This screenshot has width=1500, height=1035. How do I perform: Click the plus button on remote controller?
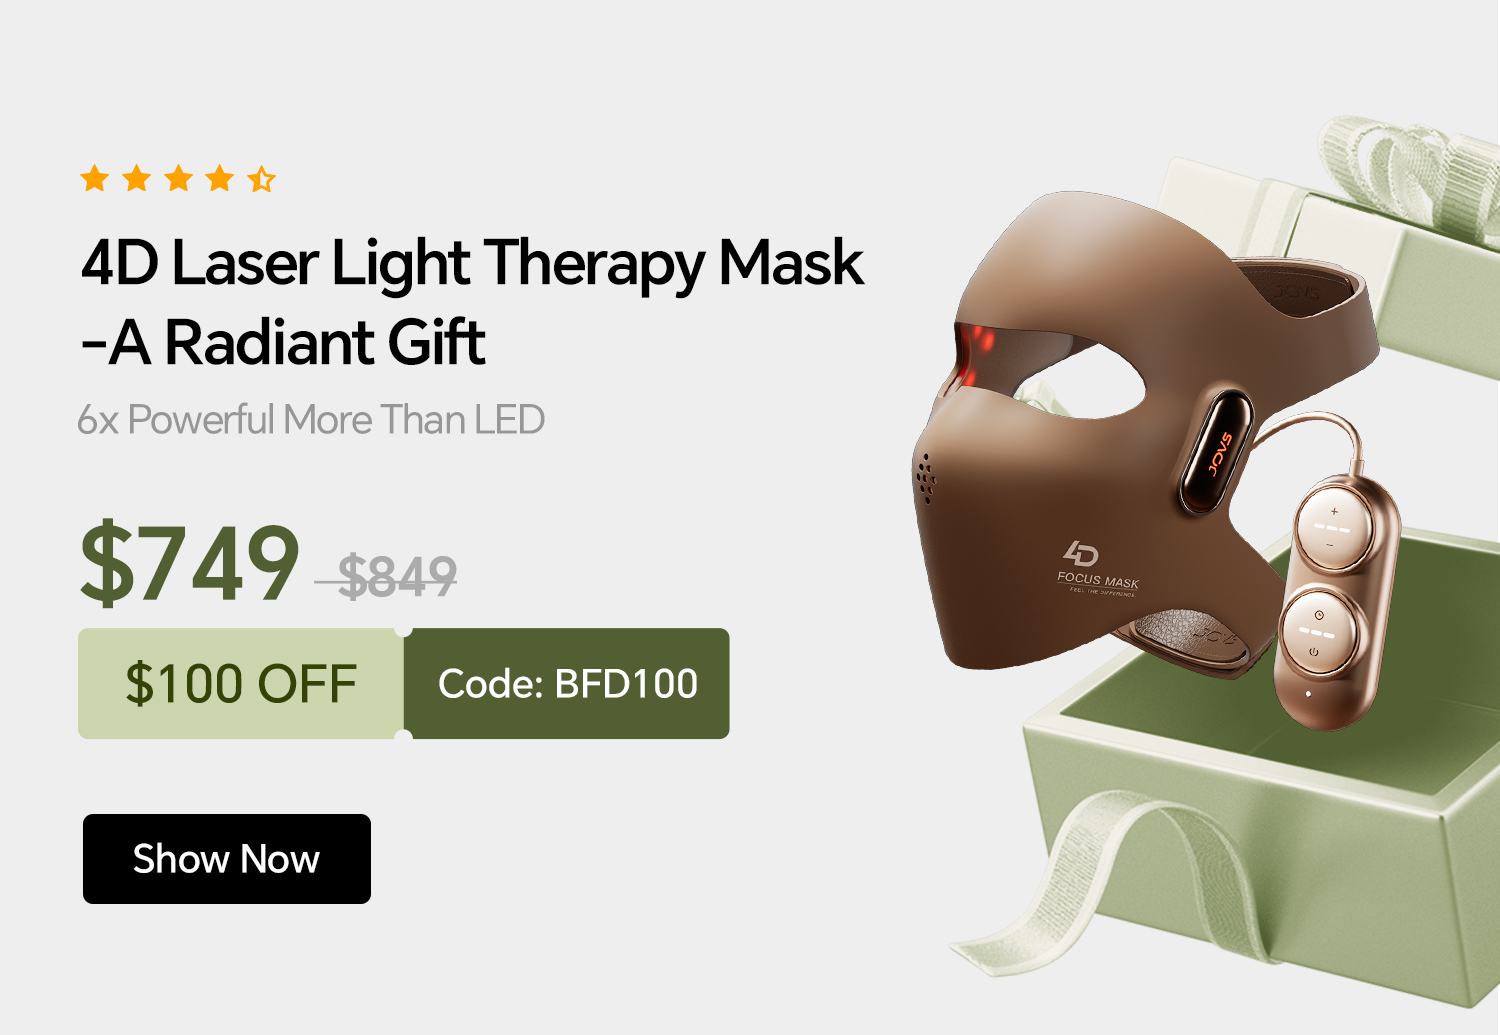[x=1333, y=511]
